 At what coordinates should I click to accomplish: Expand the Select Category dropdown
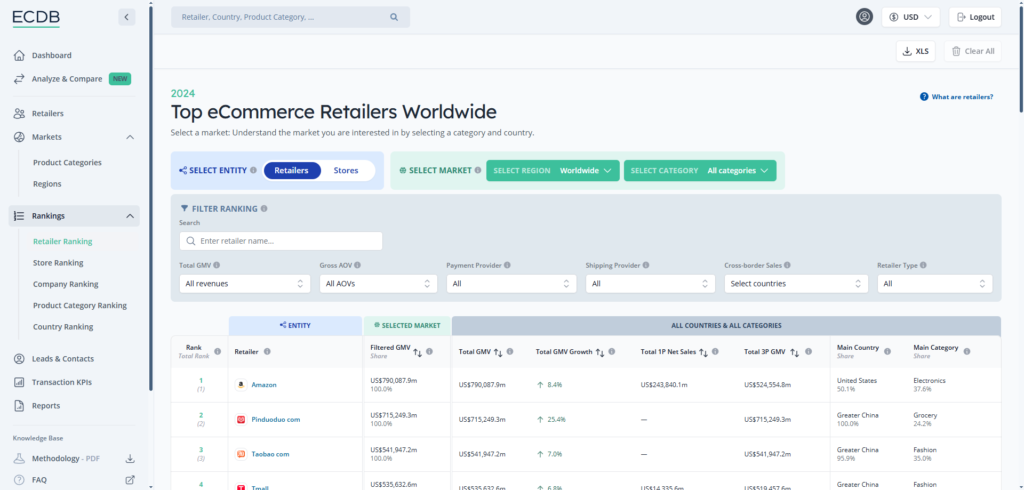tap(700, 171)
